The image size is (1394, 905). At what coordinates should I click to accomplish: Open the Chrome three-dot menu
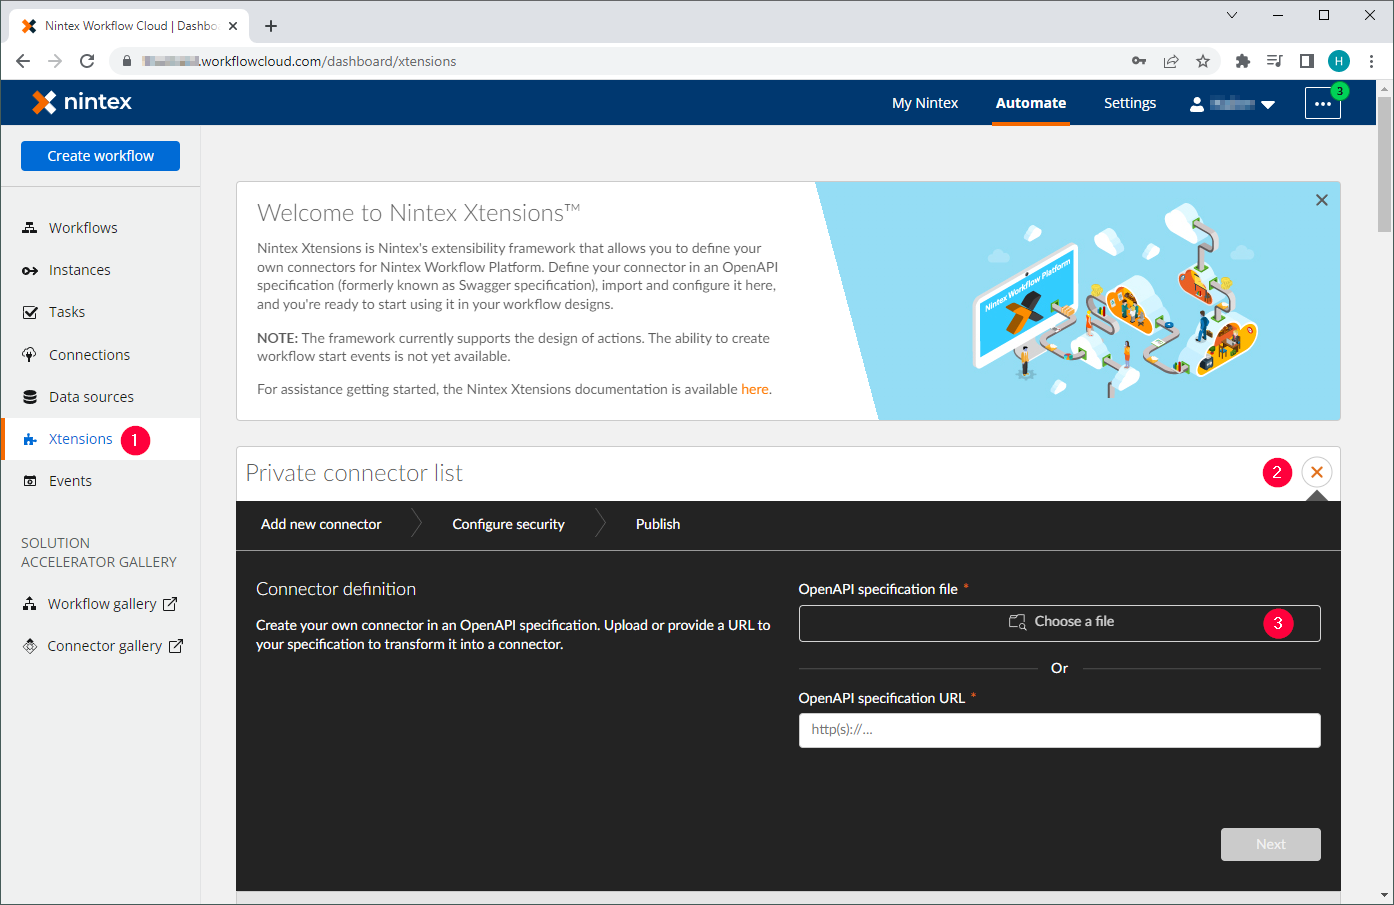[1372, 61]
